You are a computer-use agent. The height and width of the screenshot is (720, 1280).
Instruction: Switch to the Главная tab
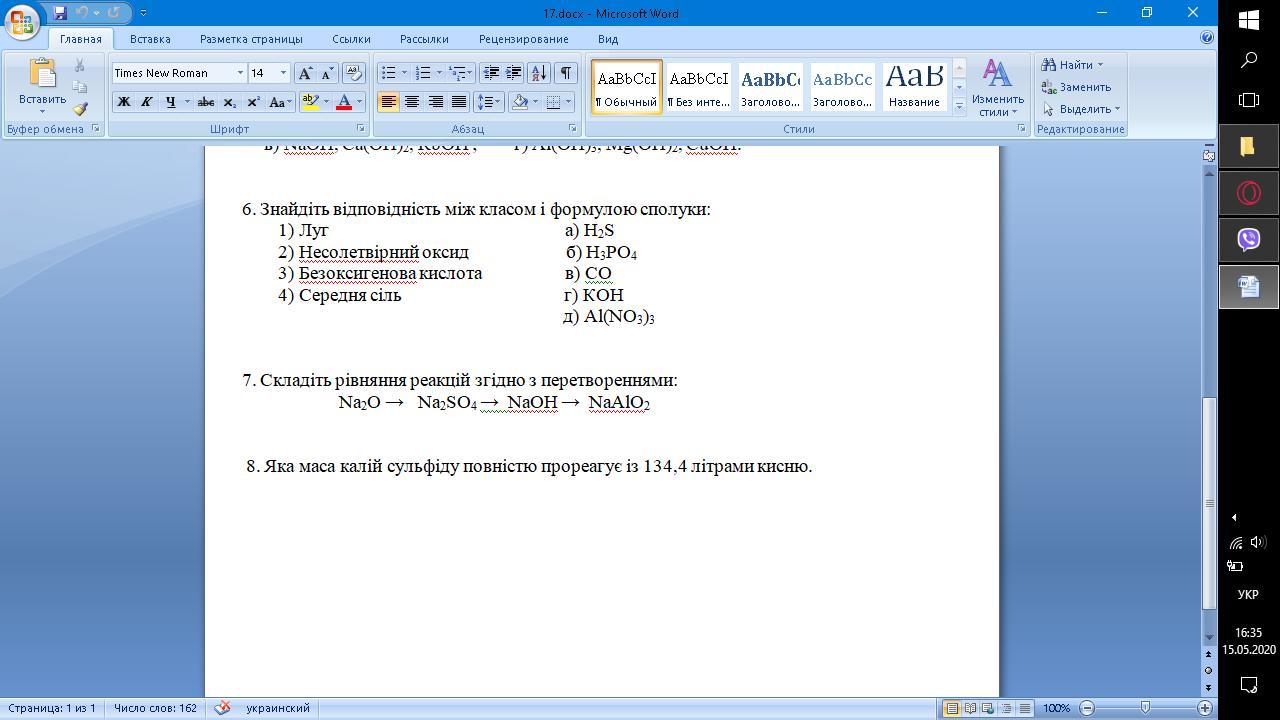click(x=80, y=39)
